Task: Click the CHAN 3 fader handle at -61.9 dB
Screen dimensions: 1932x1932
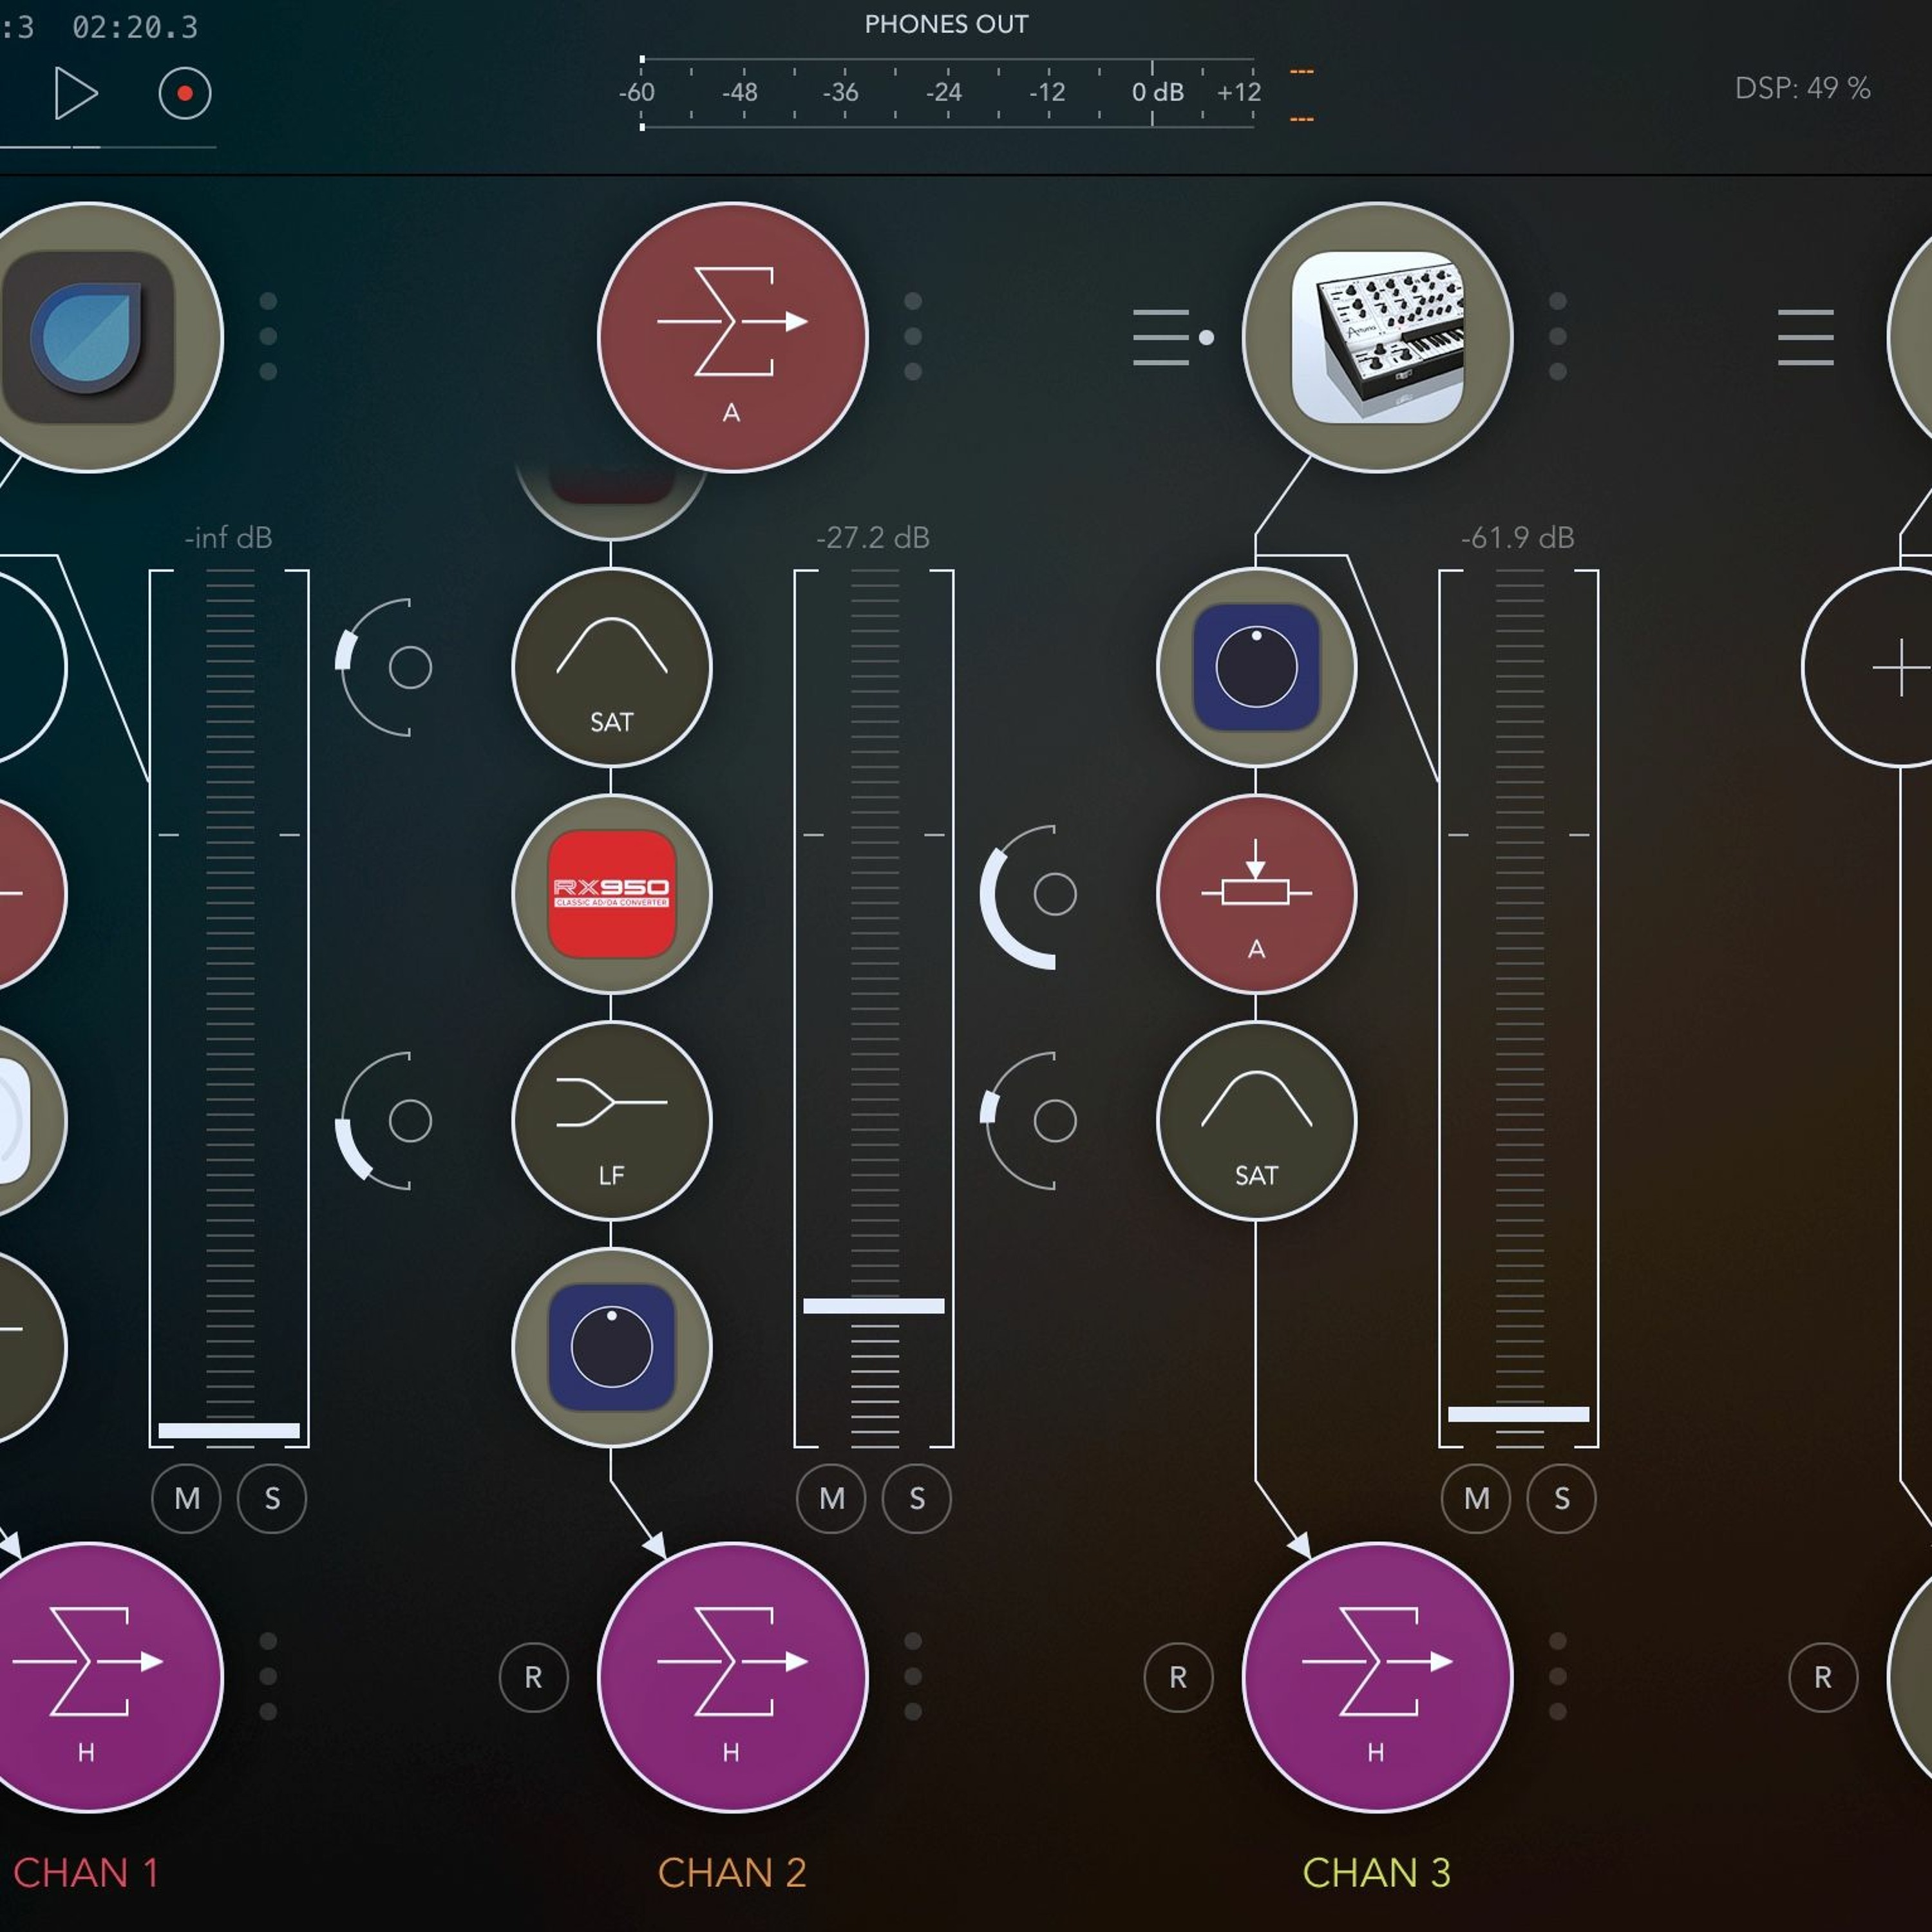Action: [x=1518, y=1414]
